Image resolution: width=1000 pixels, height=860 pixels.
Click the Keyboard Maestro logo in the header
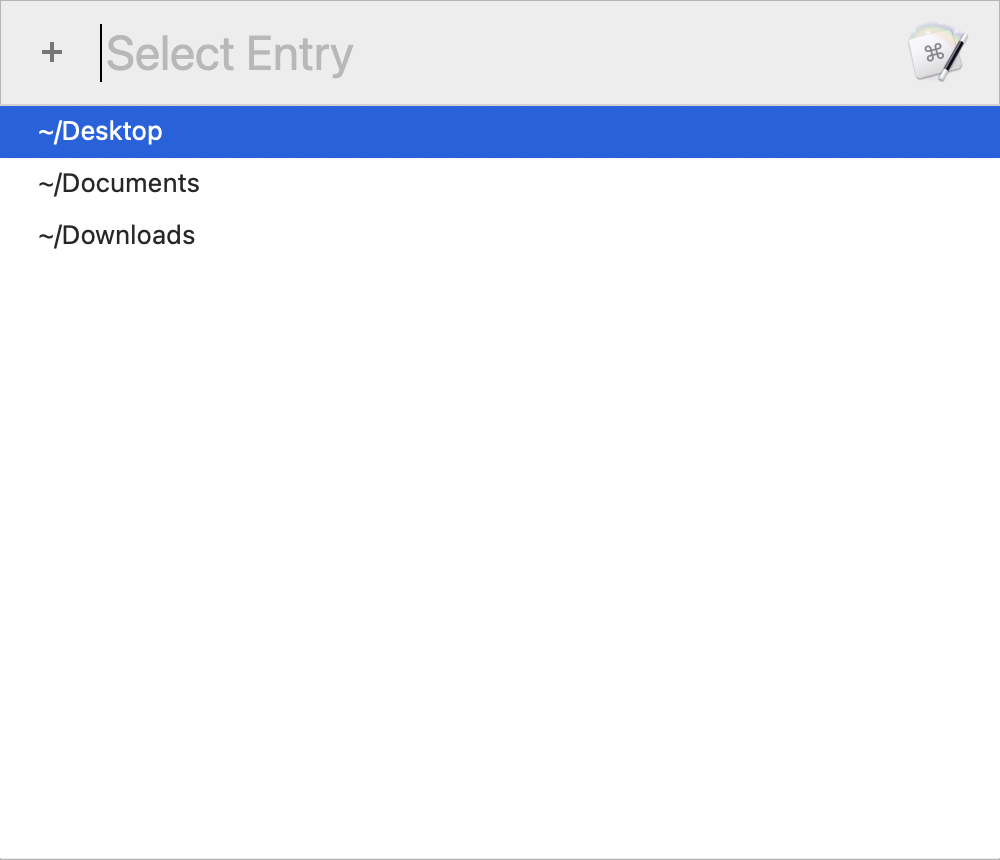tap(938, 52)
